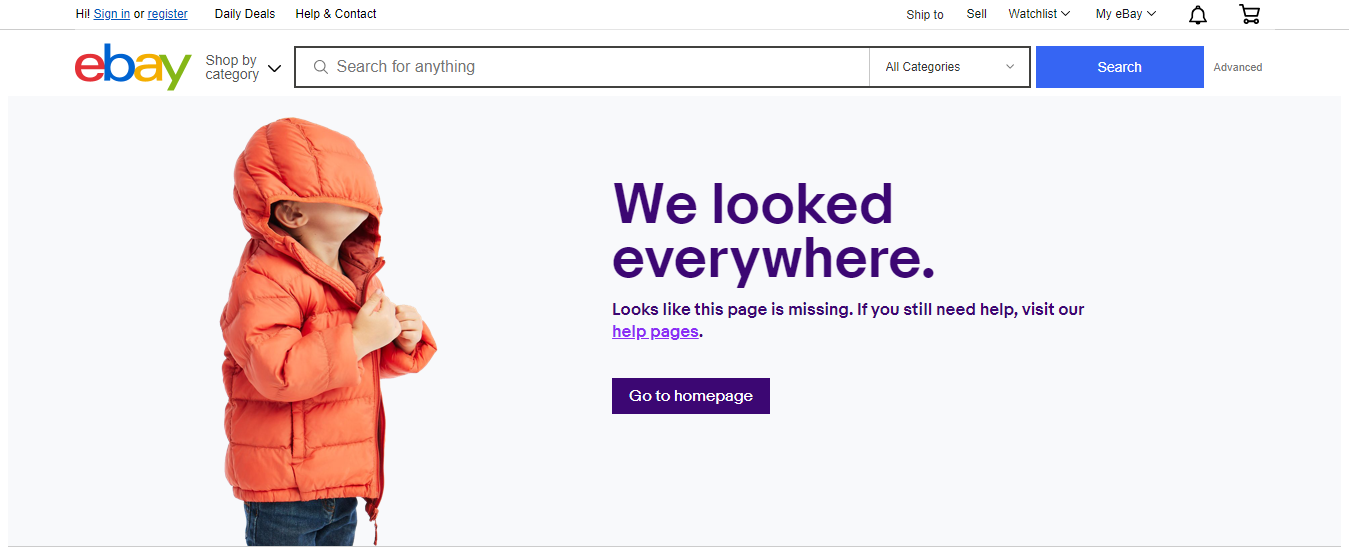This screenshot has height=550, width=1349.
Task: Open Help & Contact menu item
Action: 336,14
